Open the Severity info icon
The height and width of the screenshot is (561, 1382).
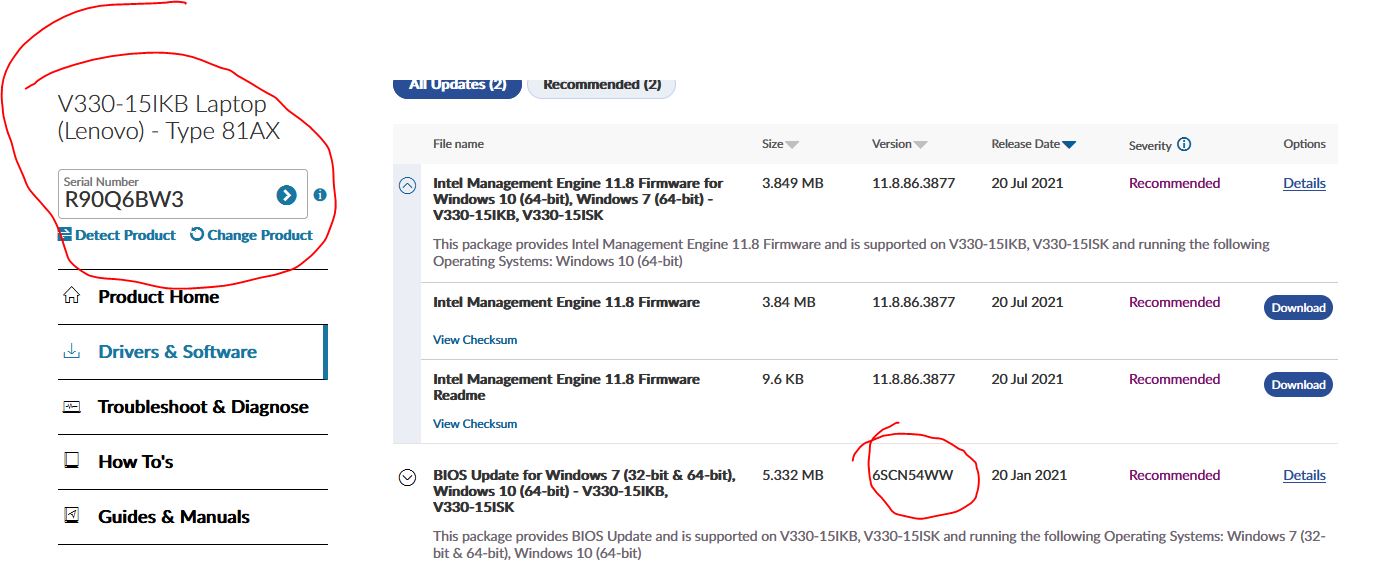coord(1184,144)
